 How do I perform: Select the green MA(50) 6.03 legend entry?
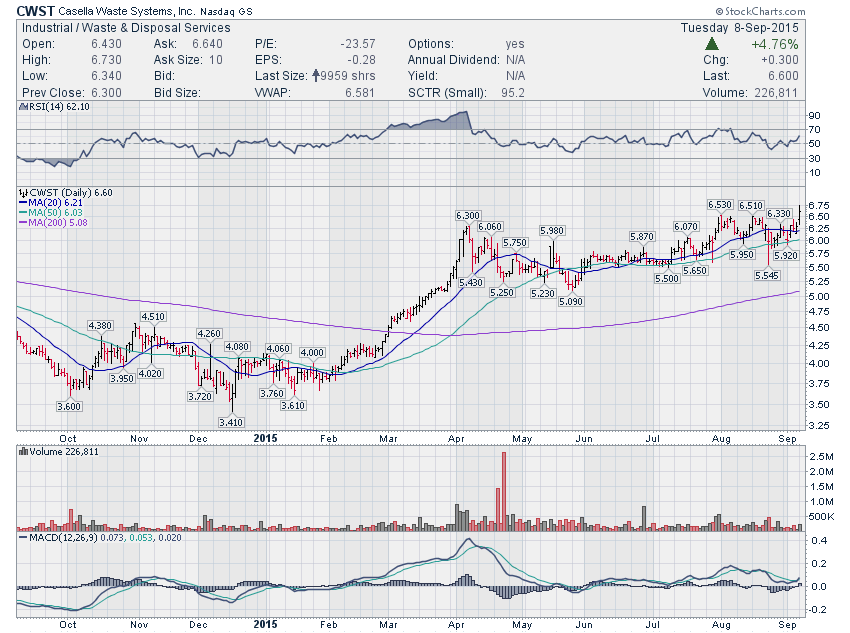pos(50,212)
